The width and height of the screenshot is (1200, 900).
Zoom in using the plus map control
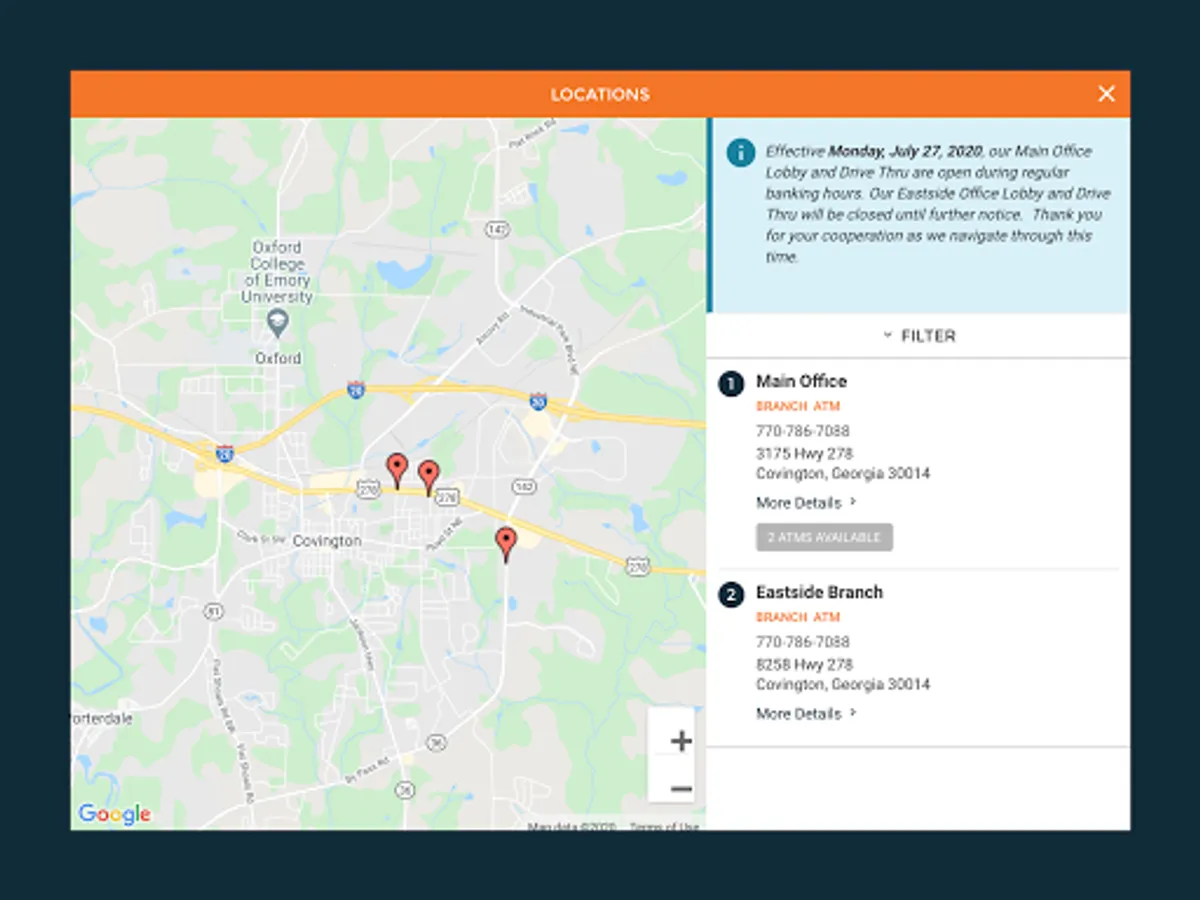click(680, 740)
